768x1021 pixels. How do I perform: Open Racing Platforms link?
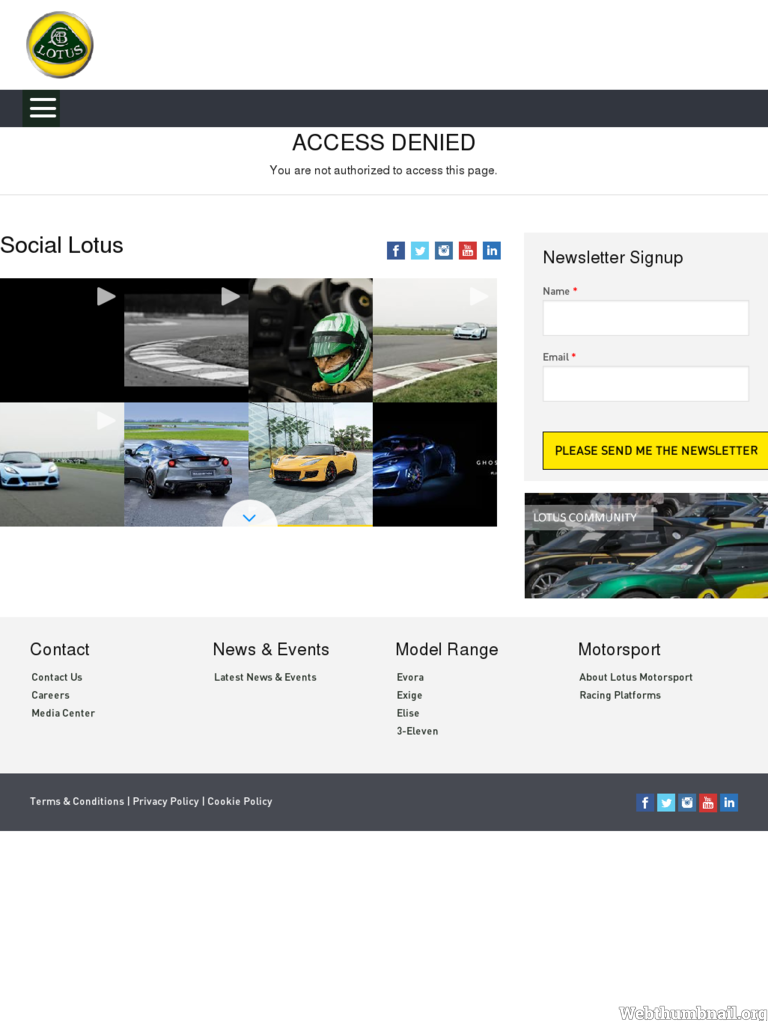(x=620, y=695)
